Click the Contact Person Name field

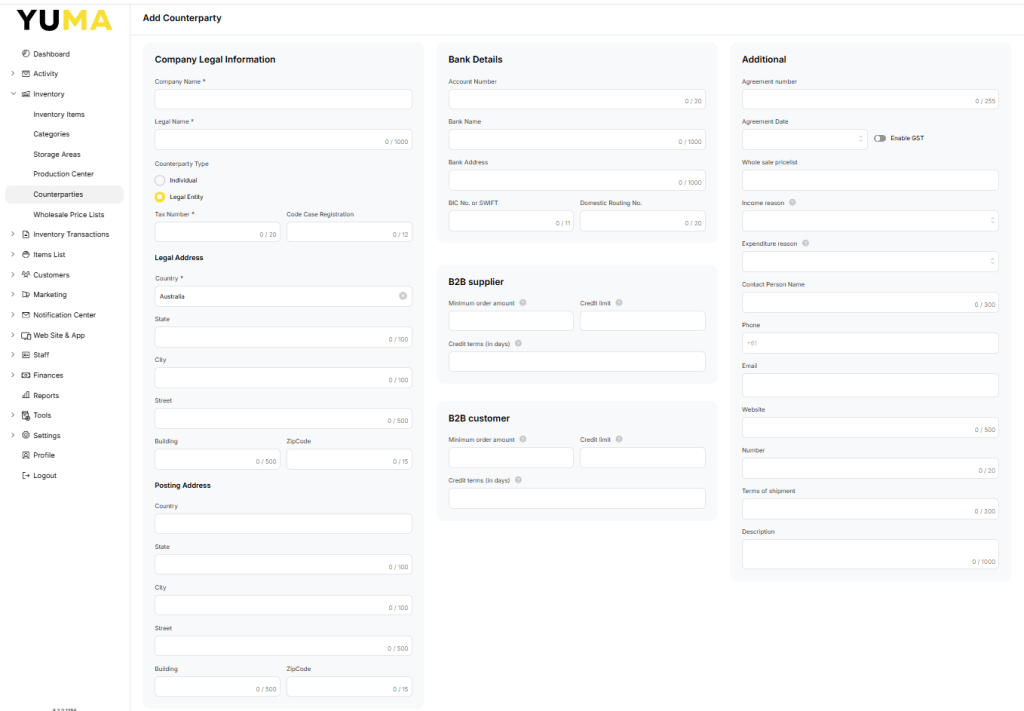870,302
